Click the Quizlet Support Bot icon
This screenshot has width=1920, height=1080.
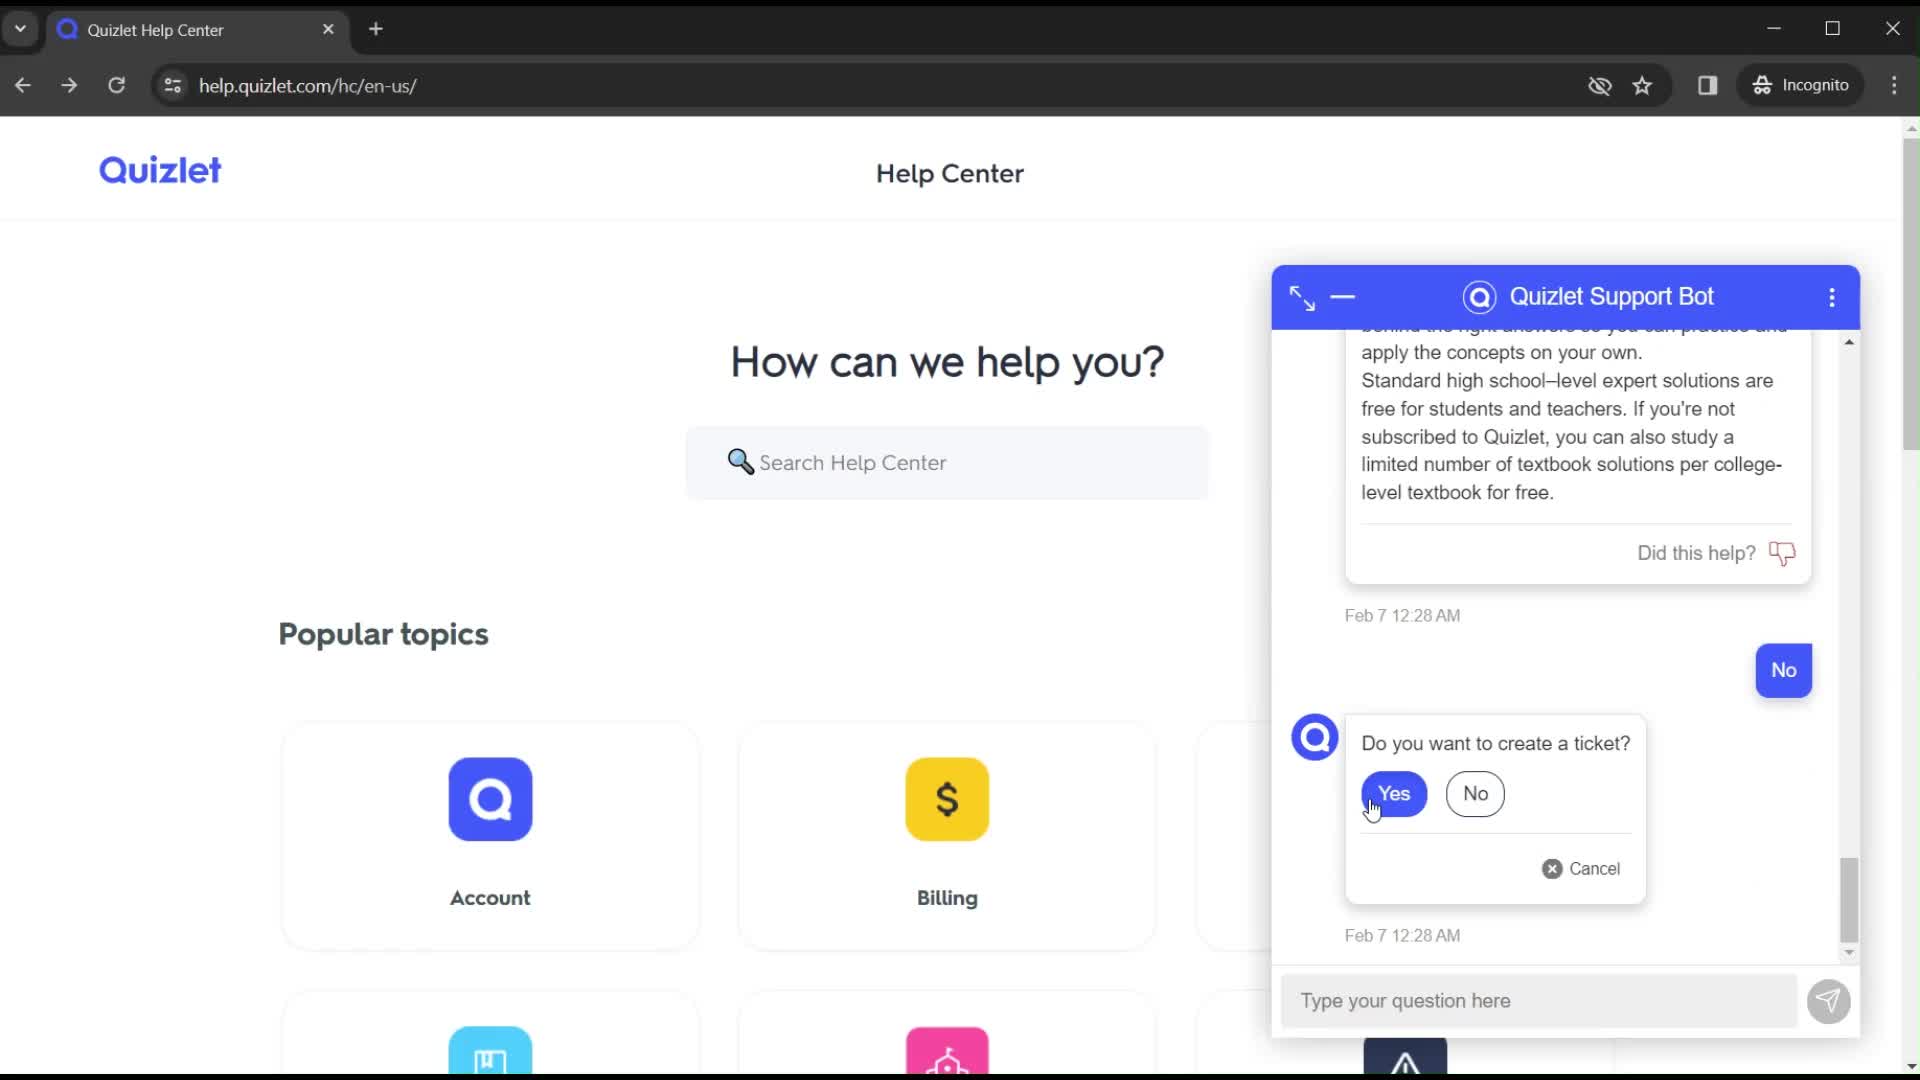point(1480,297)
